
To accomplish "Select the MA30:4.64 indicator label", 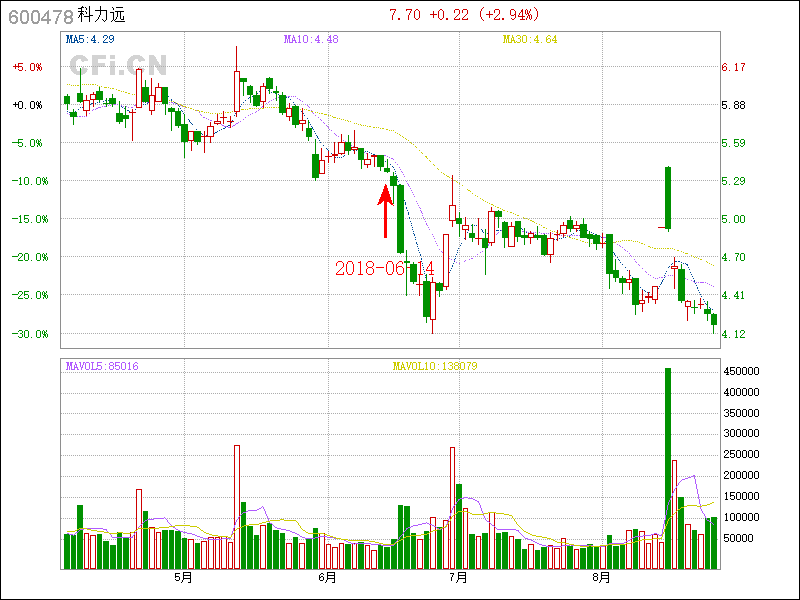I will (529, 39).
